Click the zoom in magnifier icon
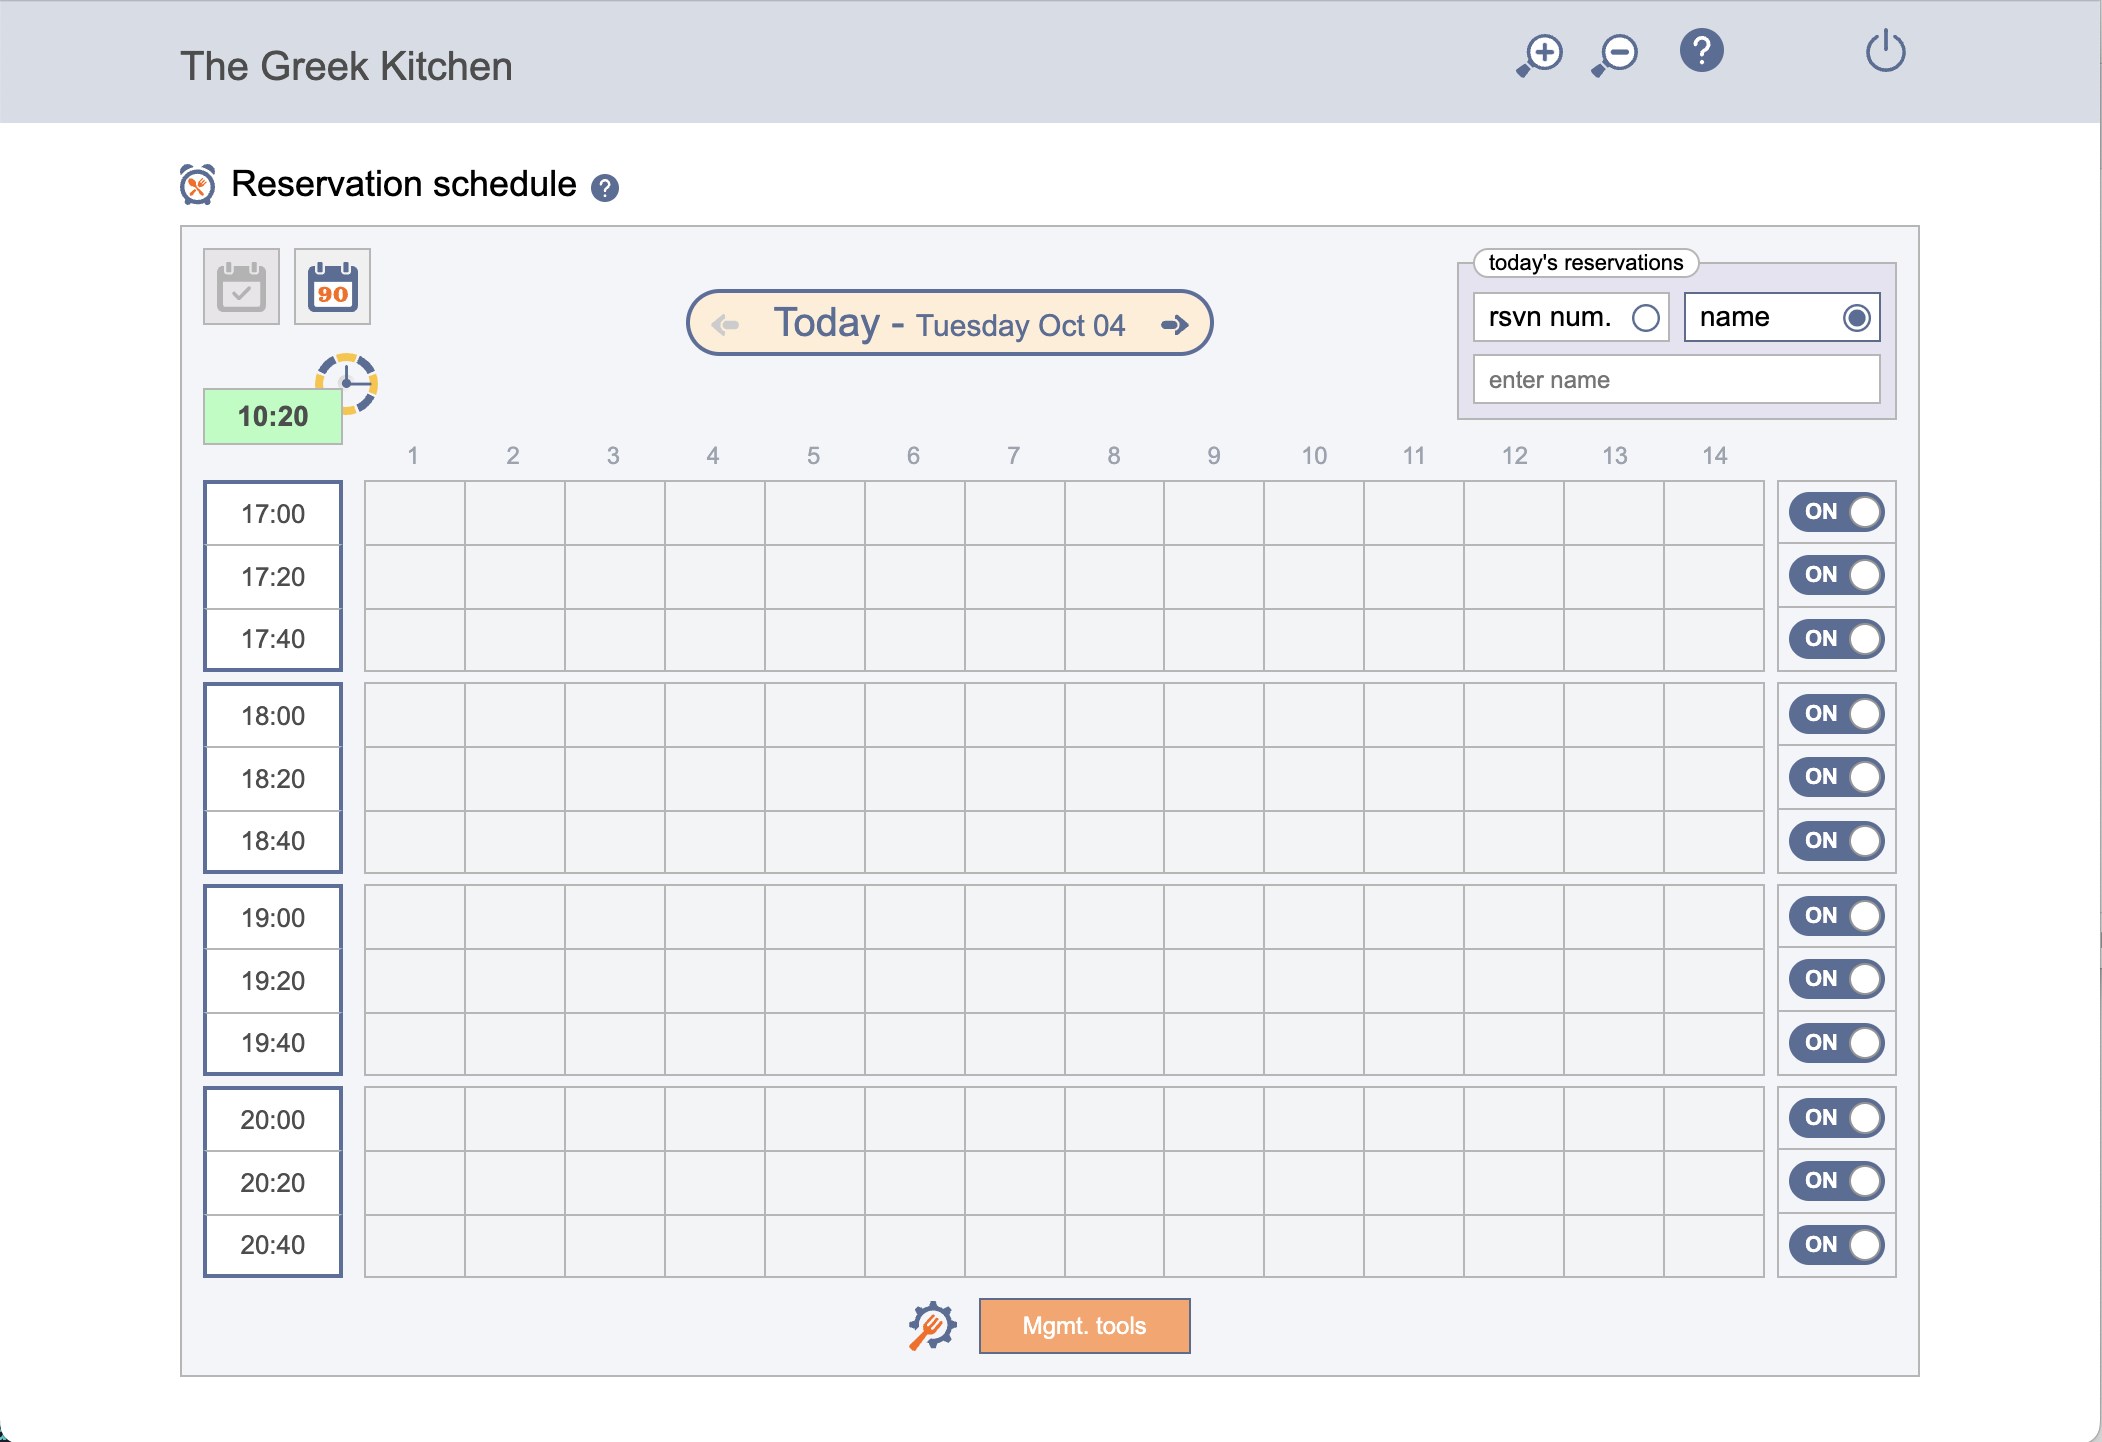 (1539, 54)
